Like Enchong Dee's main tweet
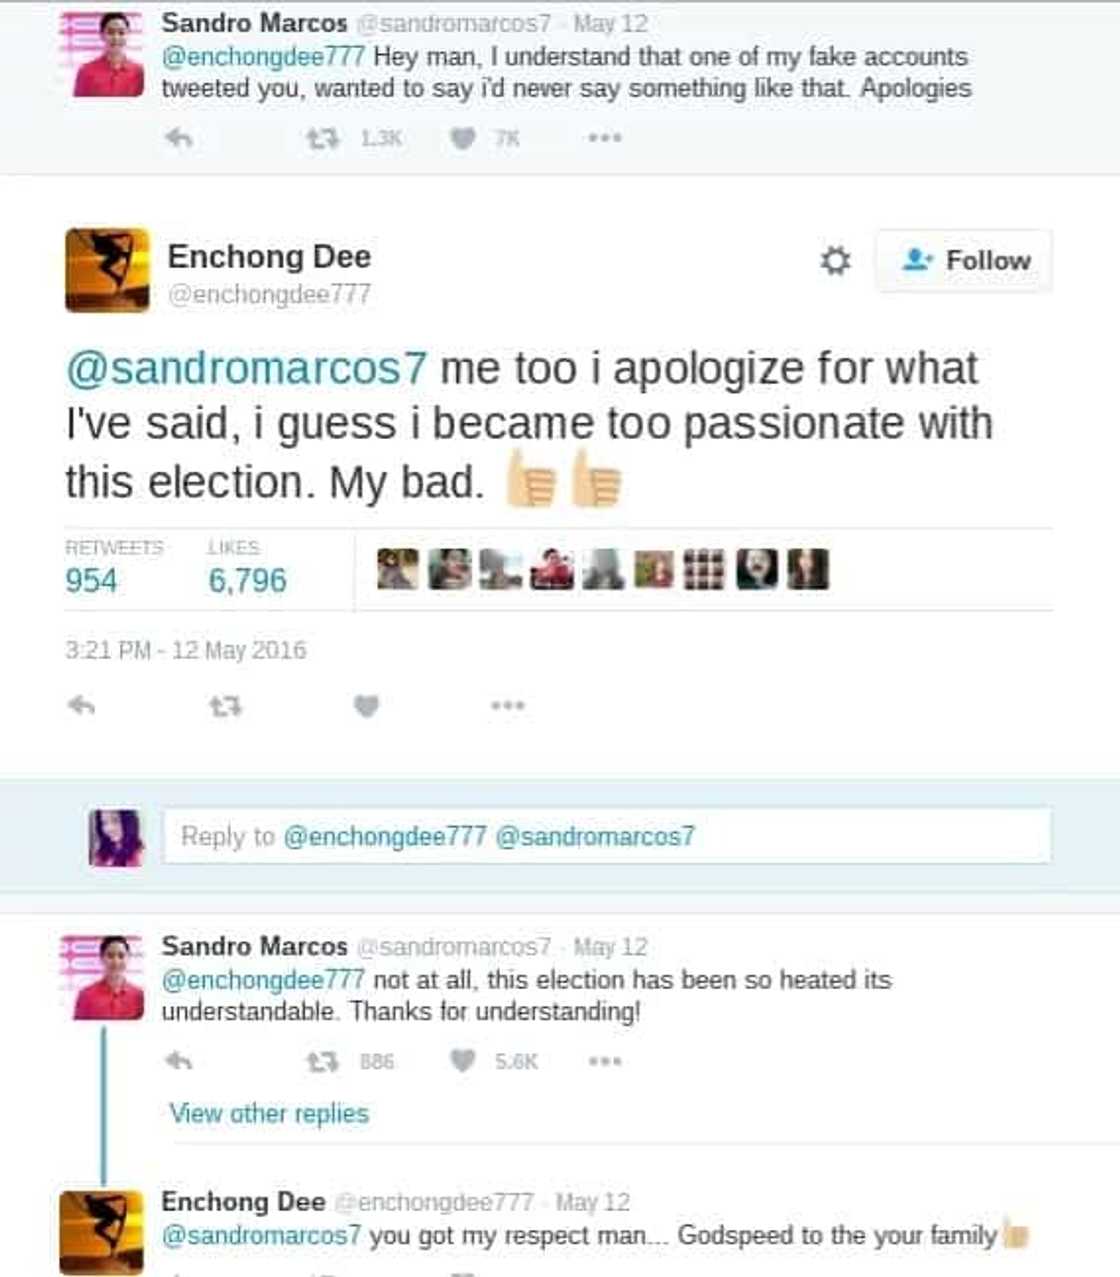1120x1277 pixels. [x=367, y=706]
